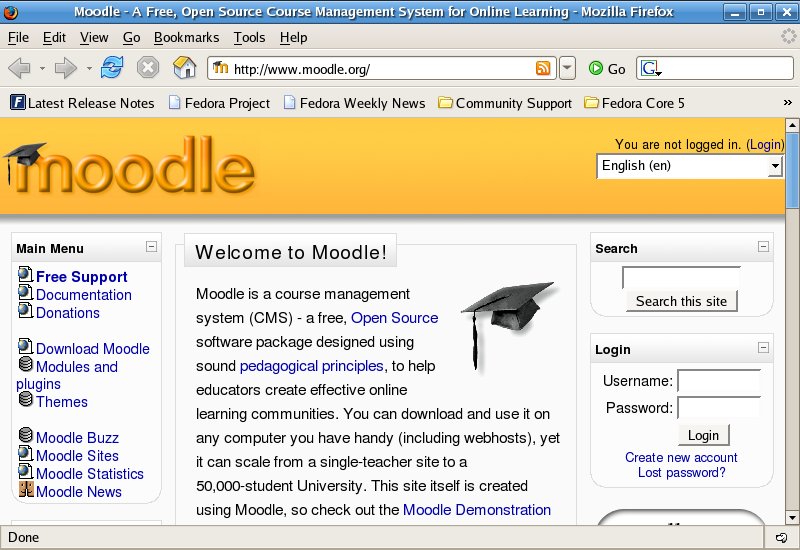Click the Back navigation arrow

pyautogui.click(x=19, y=68)
